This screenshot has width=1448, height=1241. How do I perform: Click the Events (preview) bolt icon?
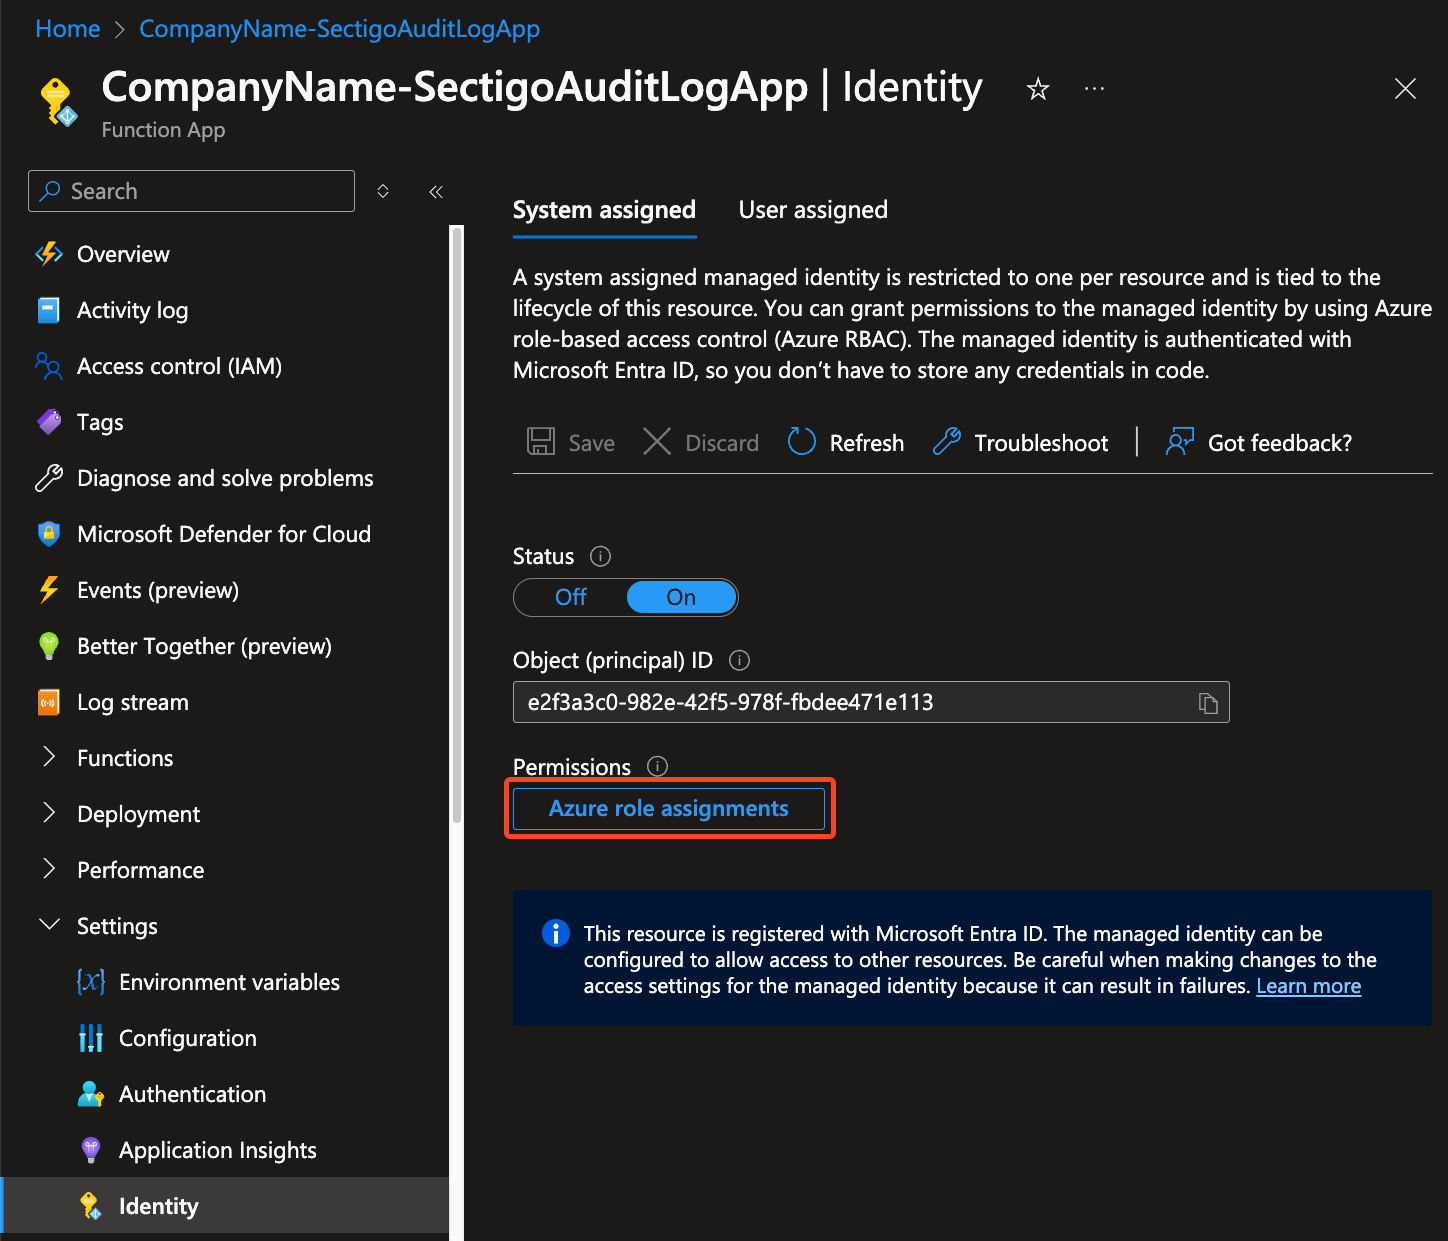tap(49, 590)
